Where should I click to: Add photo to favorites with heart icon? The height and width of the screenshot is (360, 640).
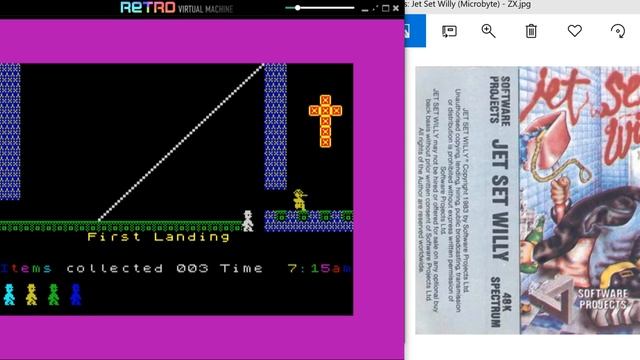pyautogui.click(x=574, y=31)
